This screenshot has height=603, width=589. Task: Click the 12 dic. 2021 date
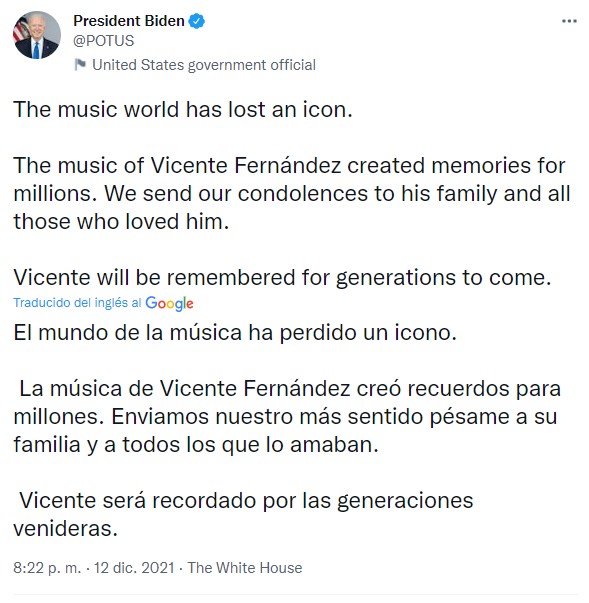pos(134,568)
